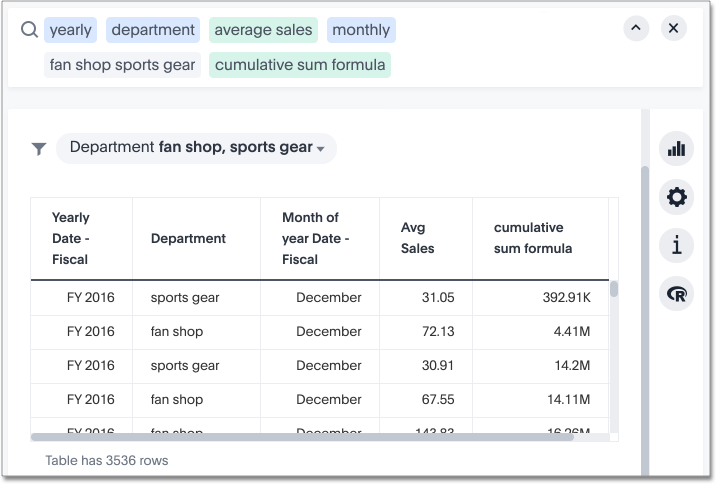Viewport: 716px width, 484px height.
Task: Click 'cumulative sum formula' search token
Action: pos(300,65)
